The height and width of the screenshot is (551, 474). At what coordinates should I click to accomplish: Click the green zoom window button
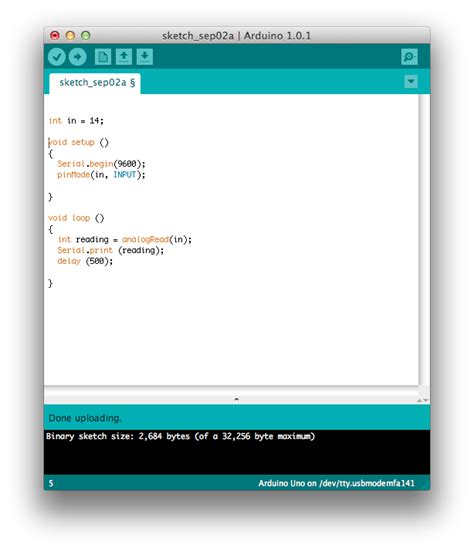(x=86, y=35)
